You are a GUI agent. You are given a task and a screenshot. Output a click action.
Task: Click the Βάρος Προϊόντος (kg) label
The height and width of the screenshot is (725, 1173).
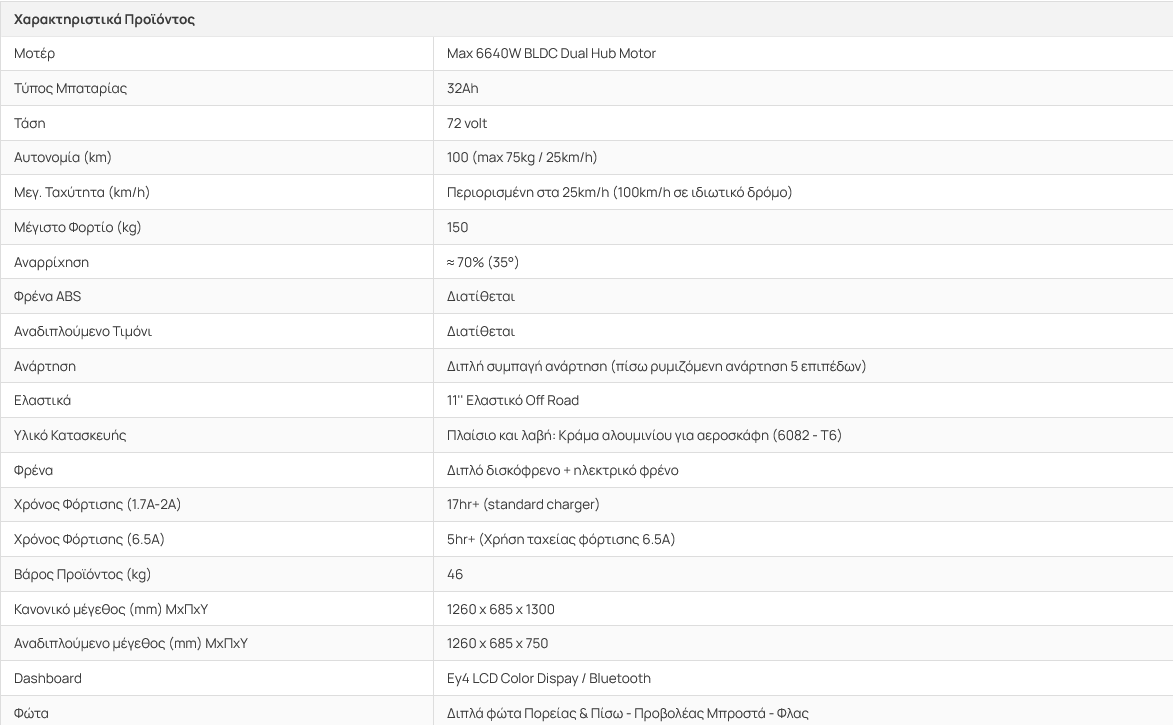pos(82,574)
